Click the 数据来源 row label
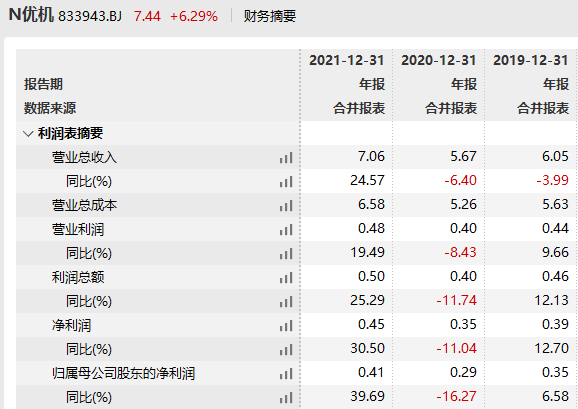 pyautogui.click(x=50, y=108)
